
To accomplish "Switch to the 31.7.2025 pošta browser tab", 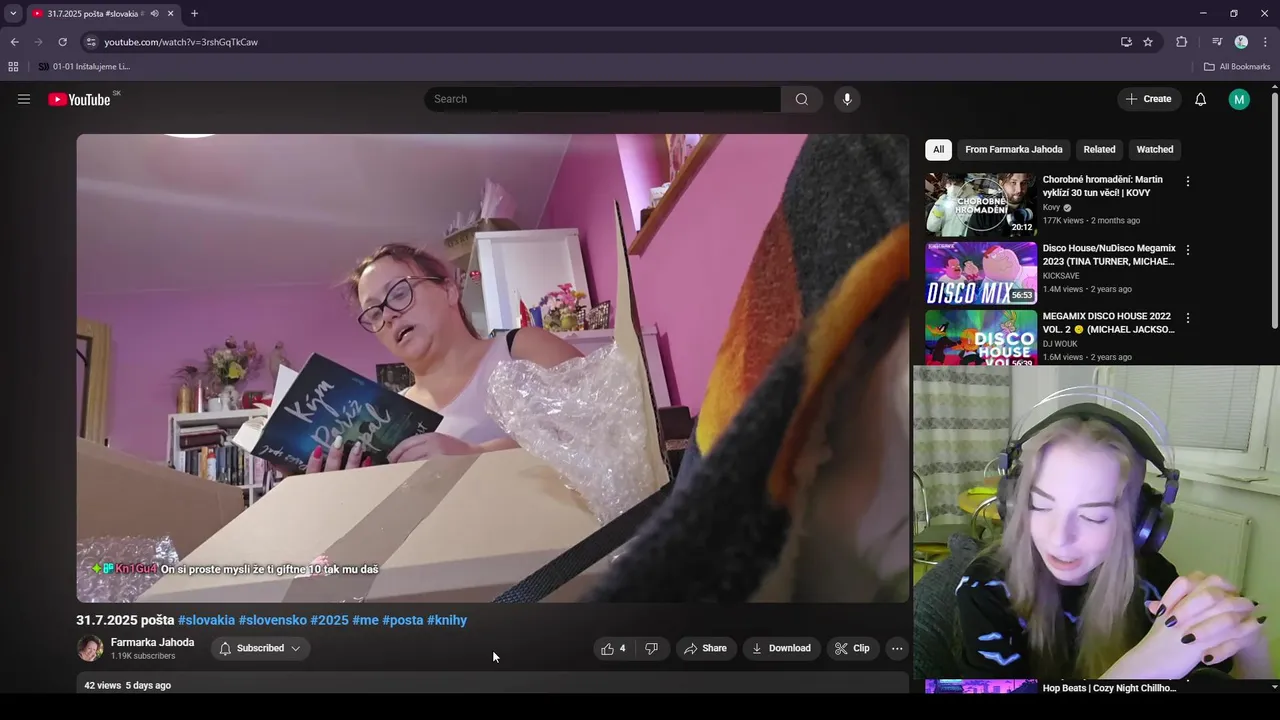I will 95,14.
